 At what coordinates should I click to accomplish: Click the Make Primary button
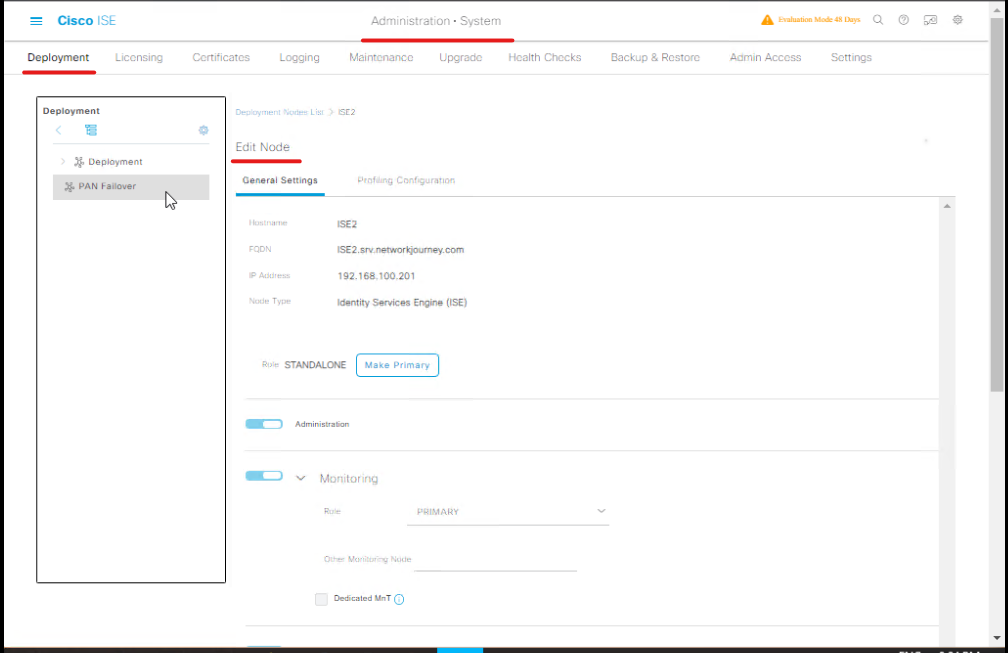pyautogui.click(x=397, y=365)
